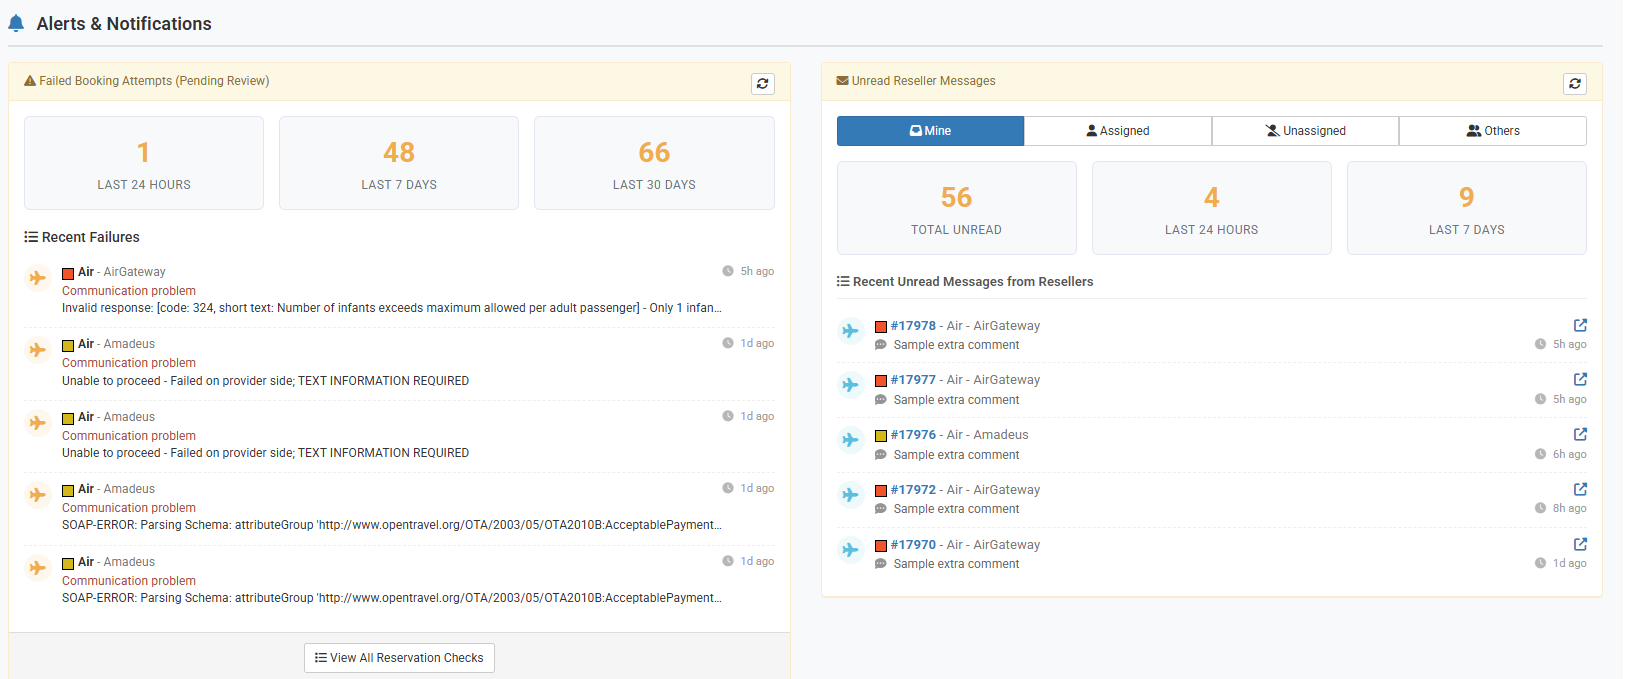This screenshot has width=1630, height=679.
Task: Open the Last 7 Days failed bookings card
Action: [399, 163]
